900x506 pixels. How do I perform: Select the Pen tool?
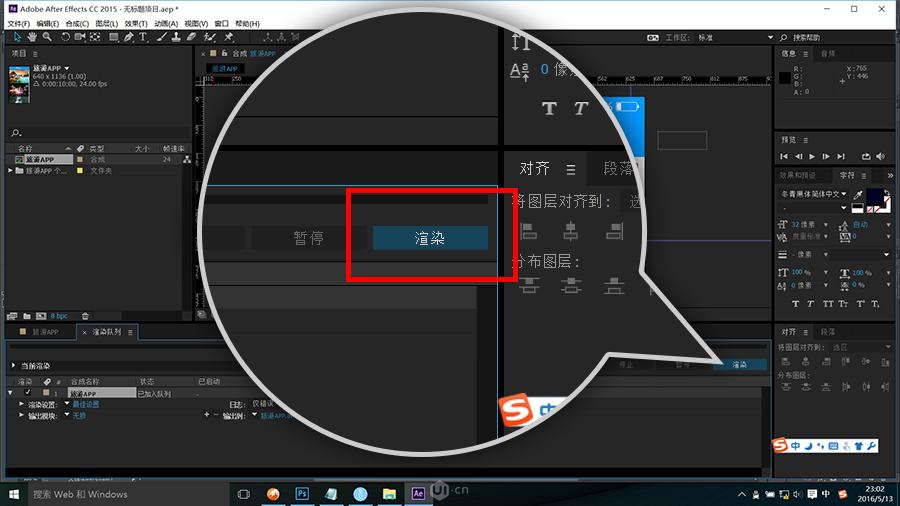coord(129,37)
